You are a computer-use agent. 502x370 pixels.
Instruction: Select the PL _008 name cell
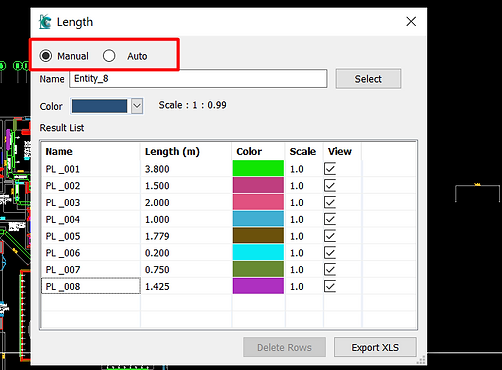click(91, 286)
